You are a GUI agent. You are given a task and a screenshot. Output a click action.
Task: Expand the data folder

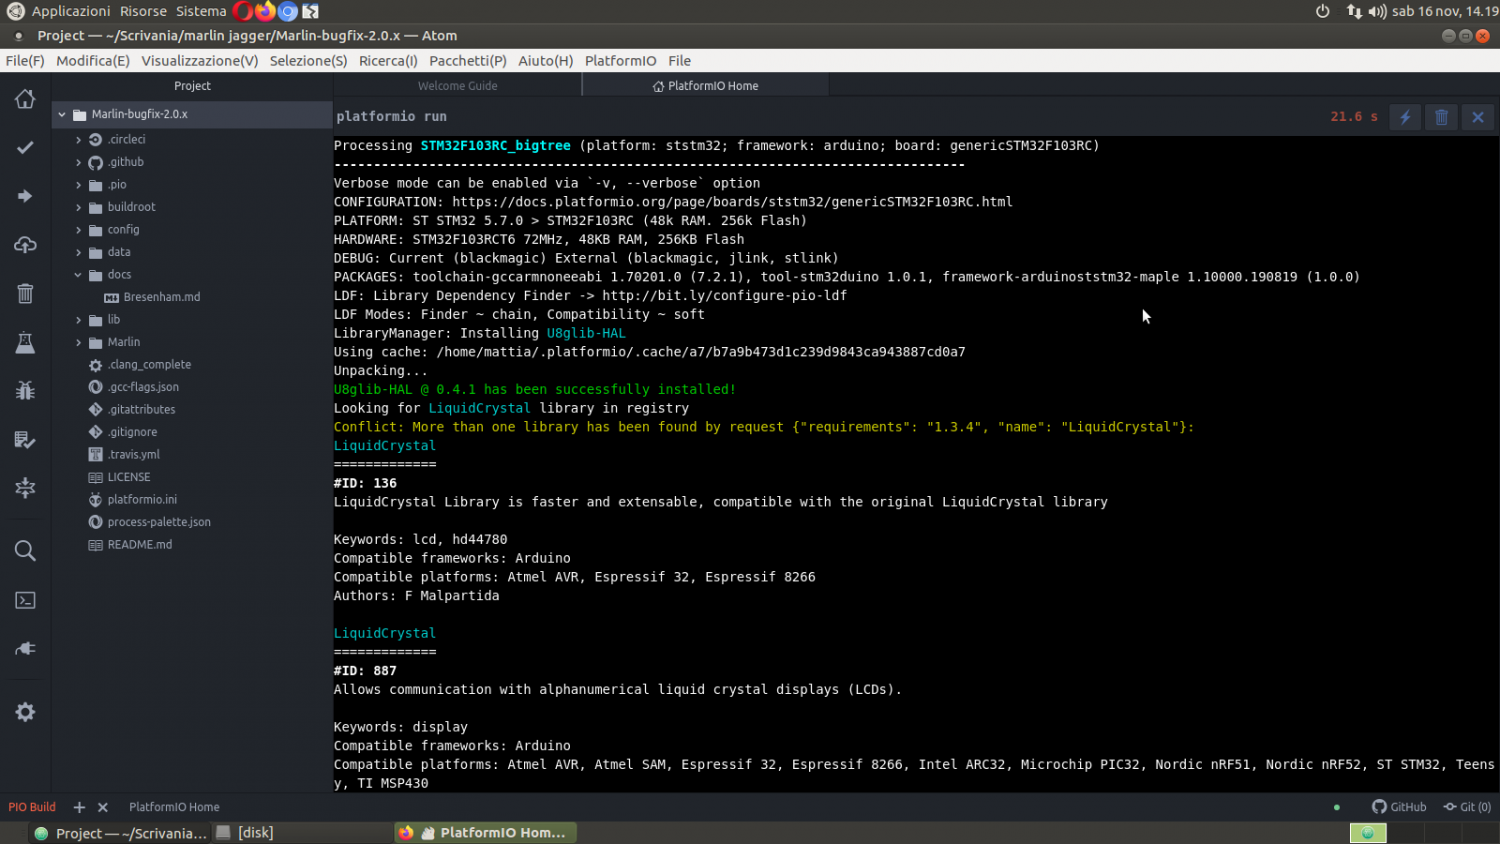(x=79, y=252)
